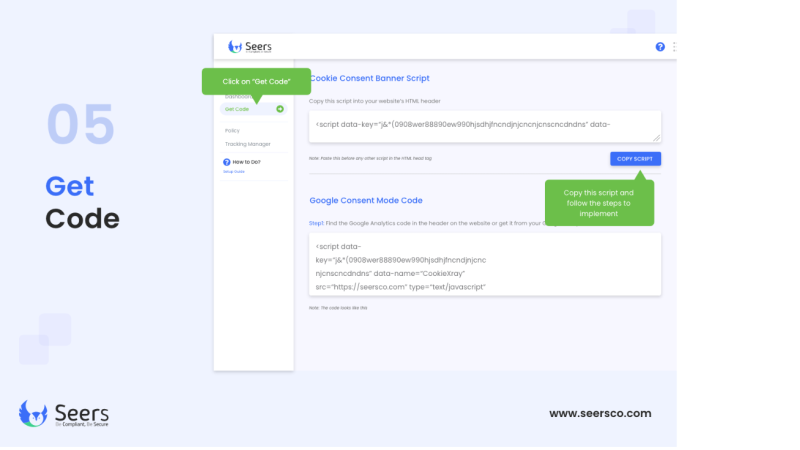800x450 pixels.
Task: Open Tracking Manager in the sidebar
Action: coord(247,144)
